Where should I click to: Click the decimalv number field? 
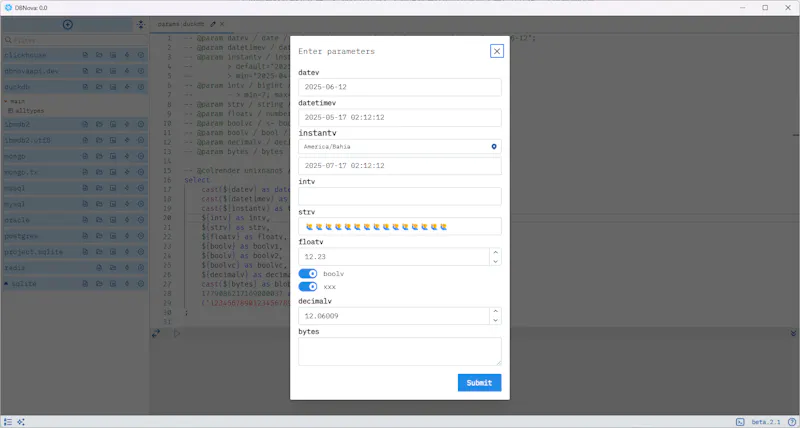394,316
